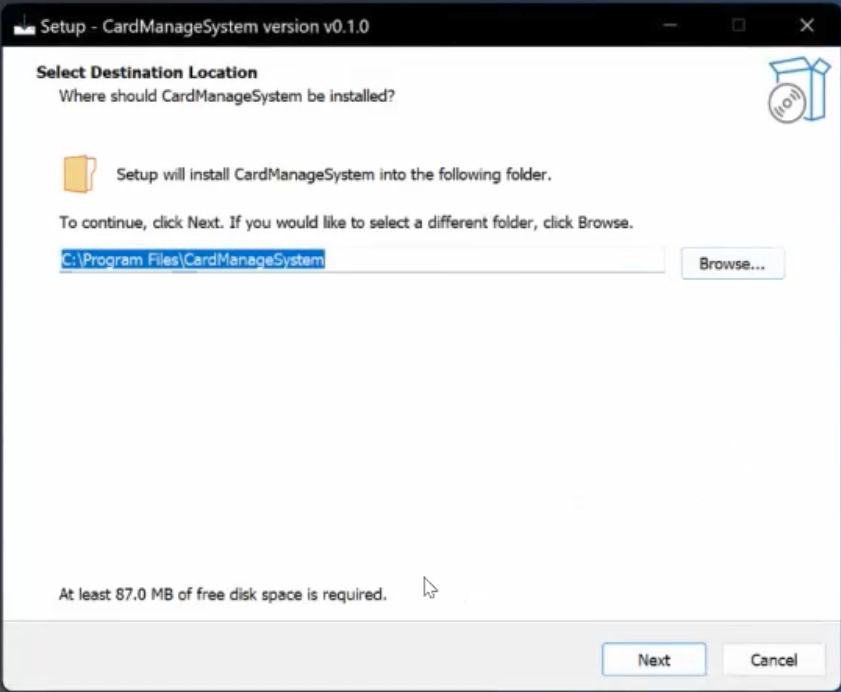This screenshot has width=841, height=692.
Task: Click the box-and-disc installer icon
Action: 799,89
